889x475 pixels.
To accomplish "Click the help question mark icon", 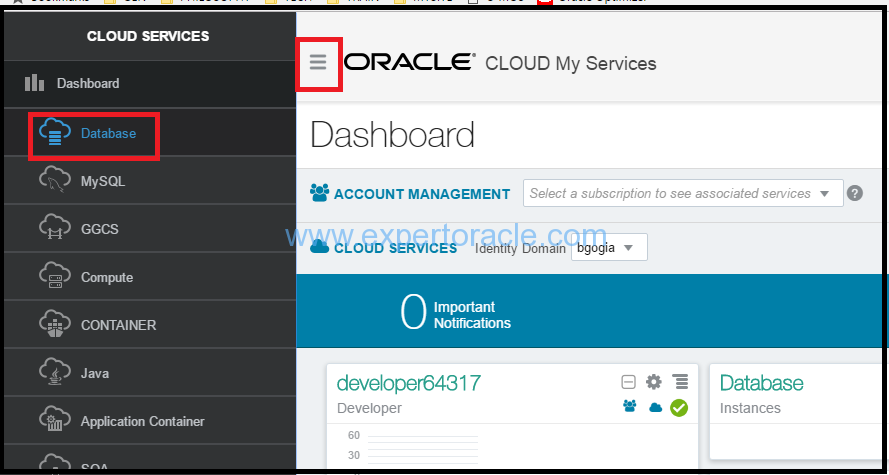I will (x=854, y=193).
